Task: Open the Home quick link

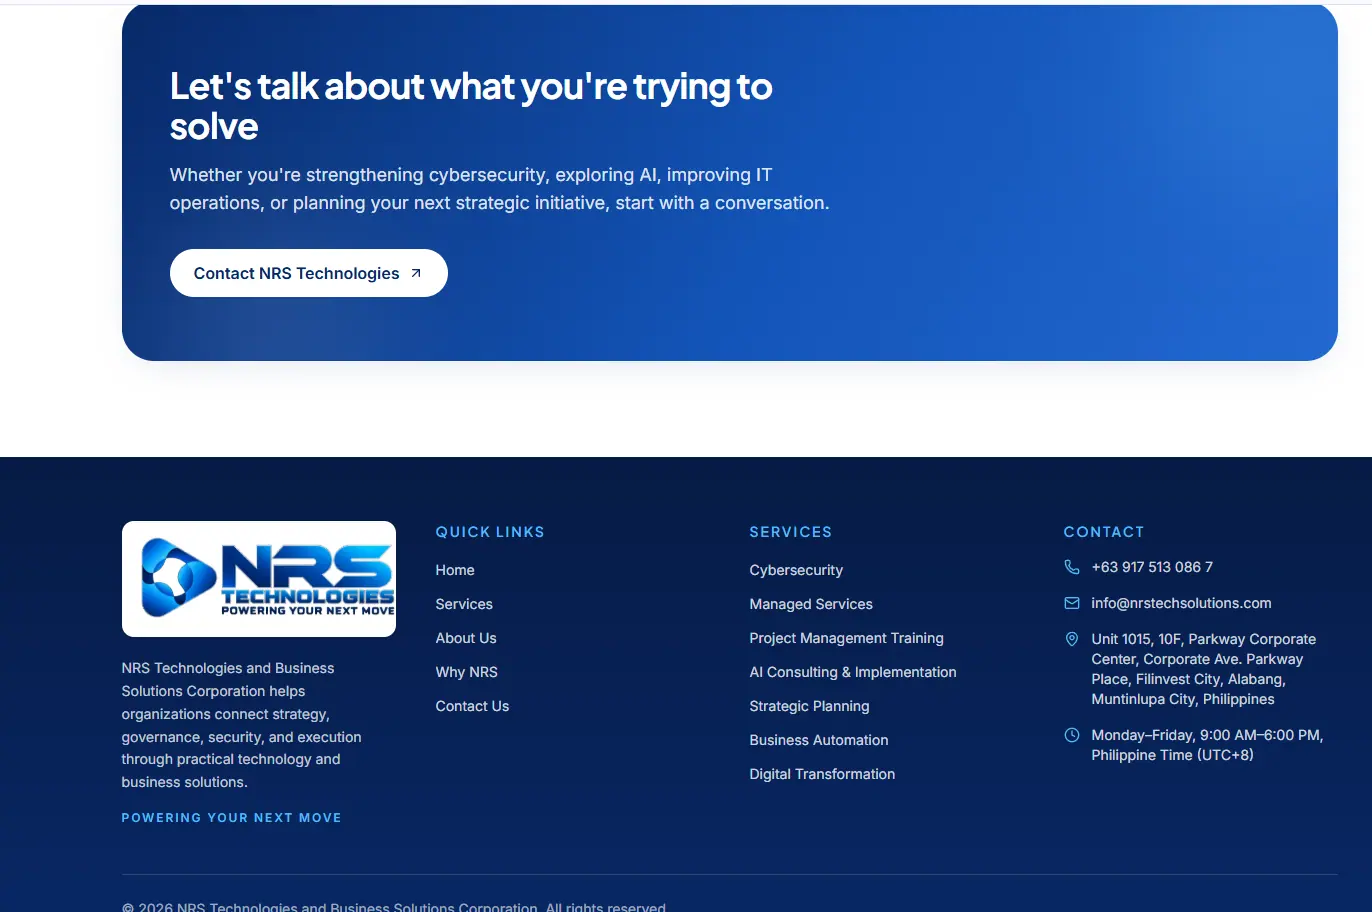Action: pyautogui.click(x=455, y=570)
